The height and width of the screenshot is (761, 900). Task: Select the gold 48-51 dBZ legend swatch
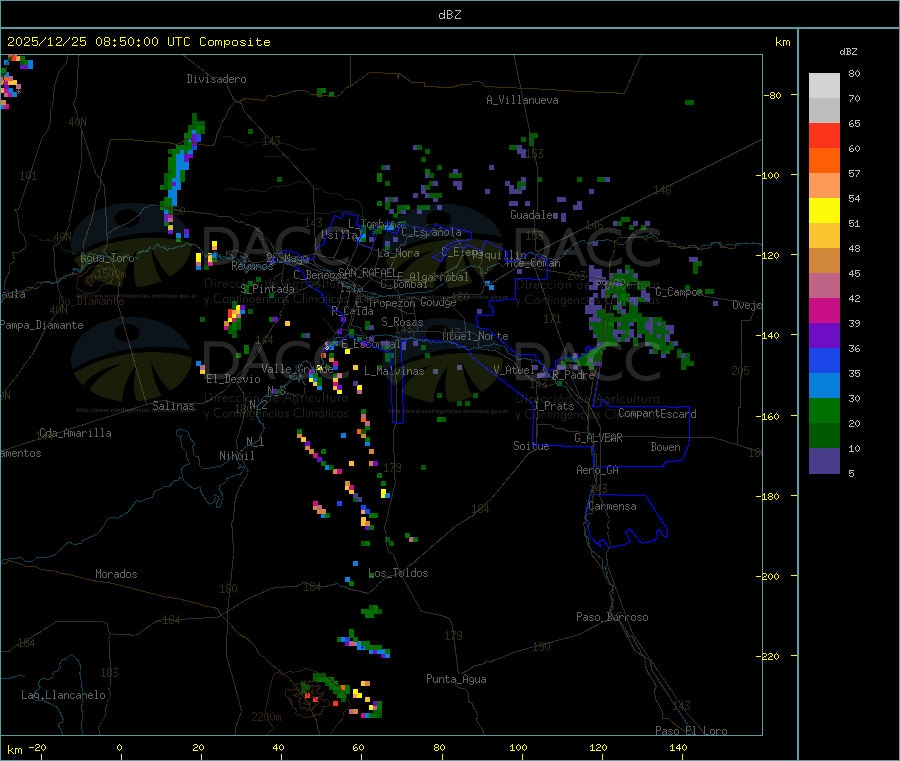[824, 236]
